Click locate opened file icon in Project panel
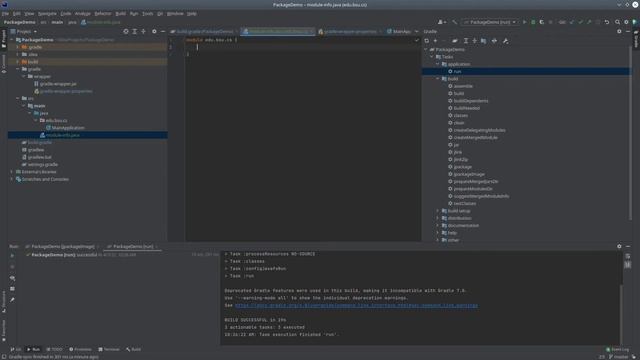The width and height of the screenshot is (640, 360). (126, 31)
